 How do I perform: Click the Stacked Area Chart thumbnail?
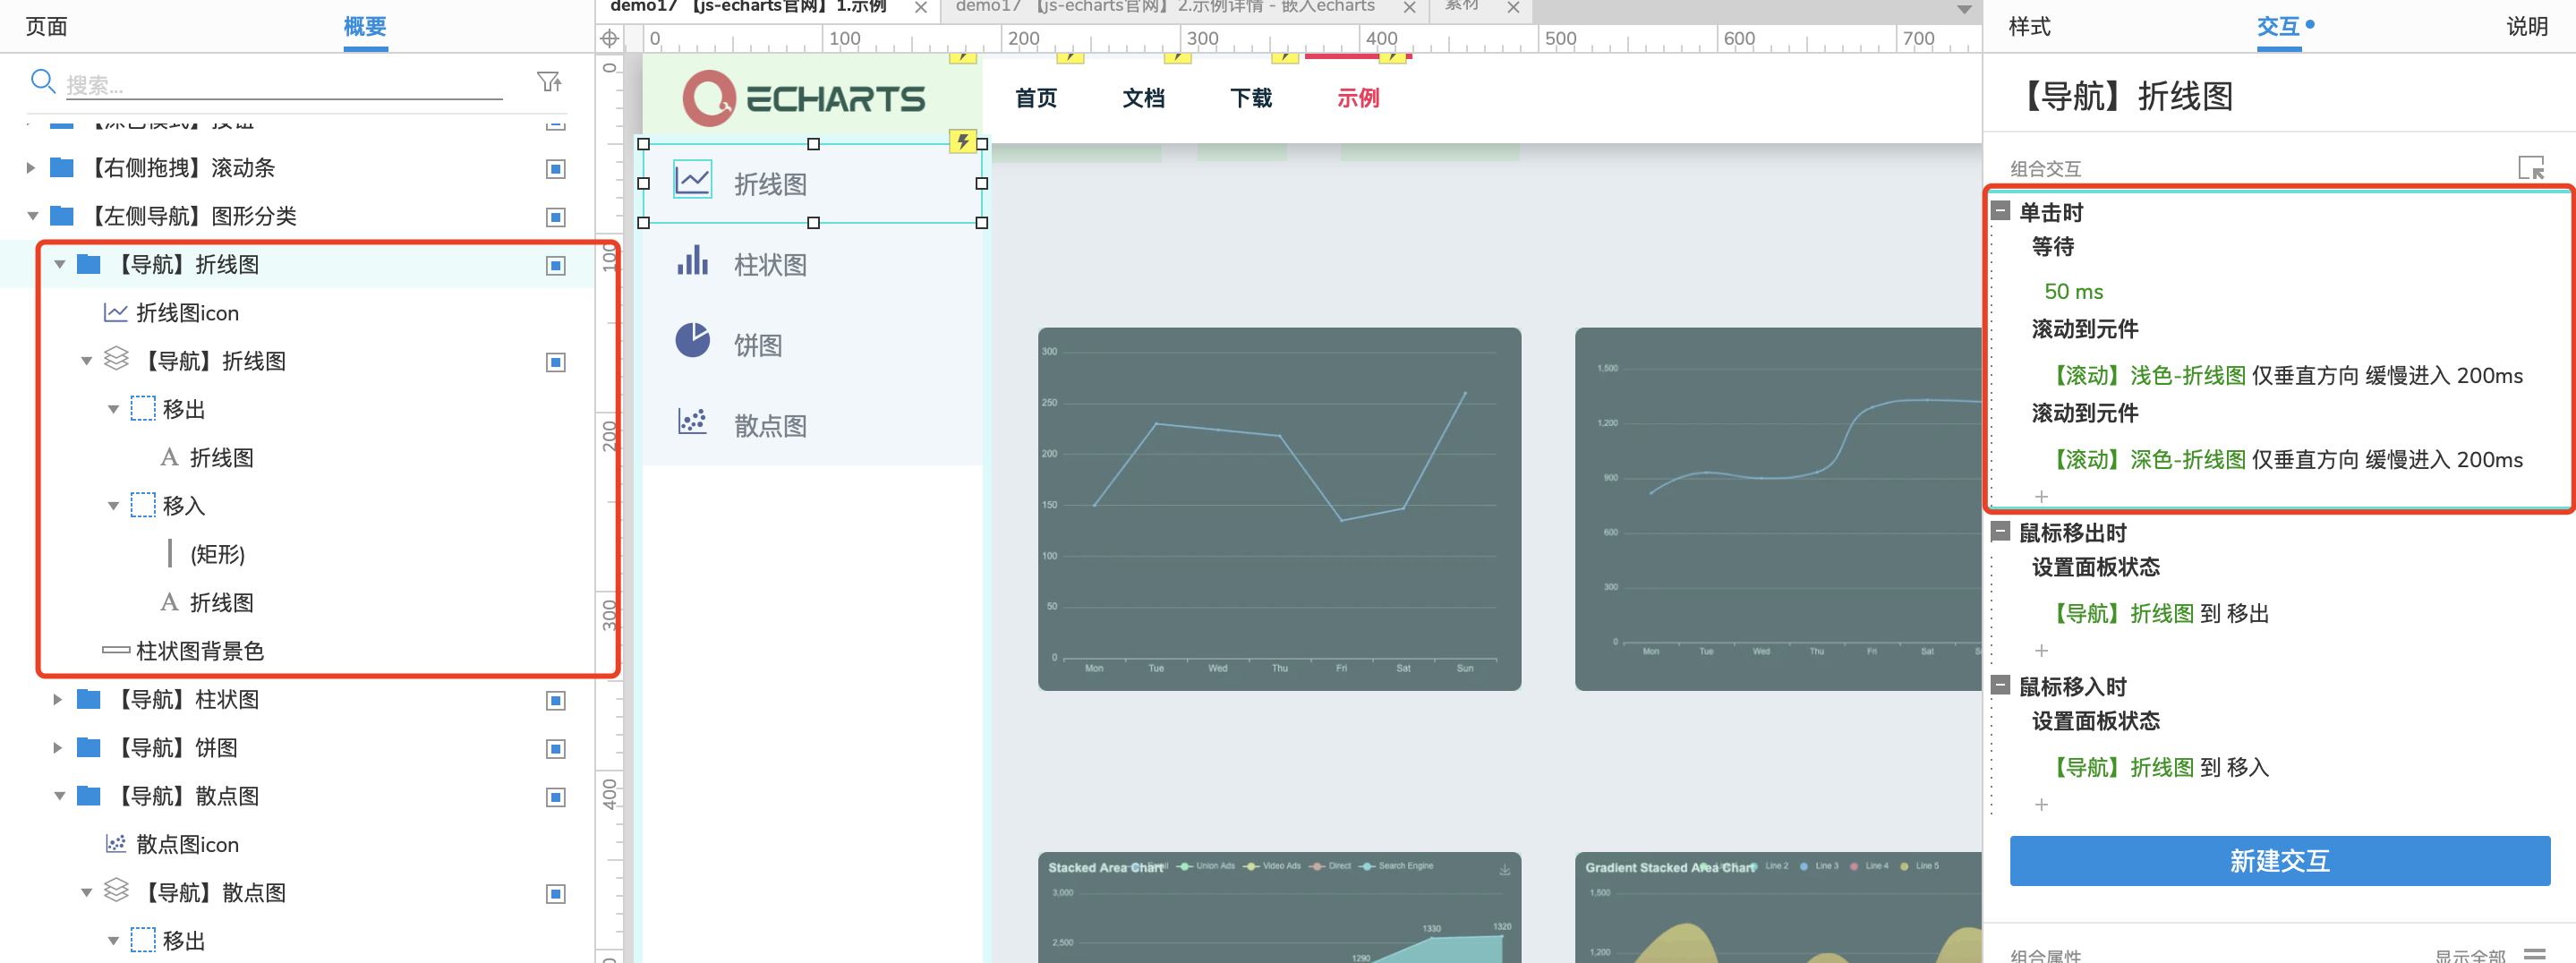[1279, 907]
